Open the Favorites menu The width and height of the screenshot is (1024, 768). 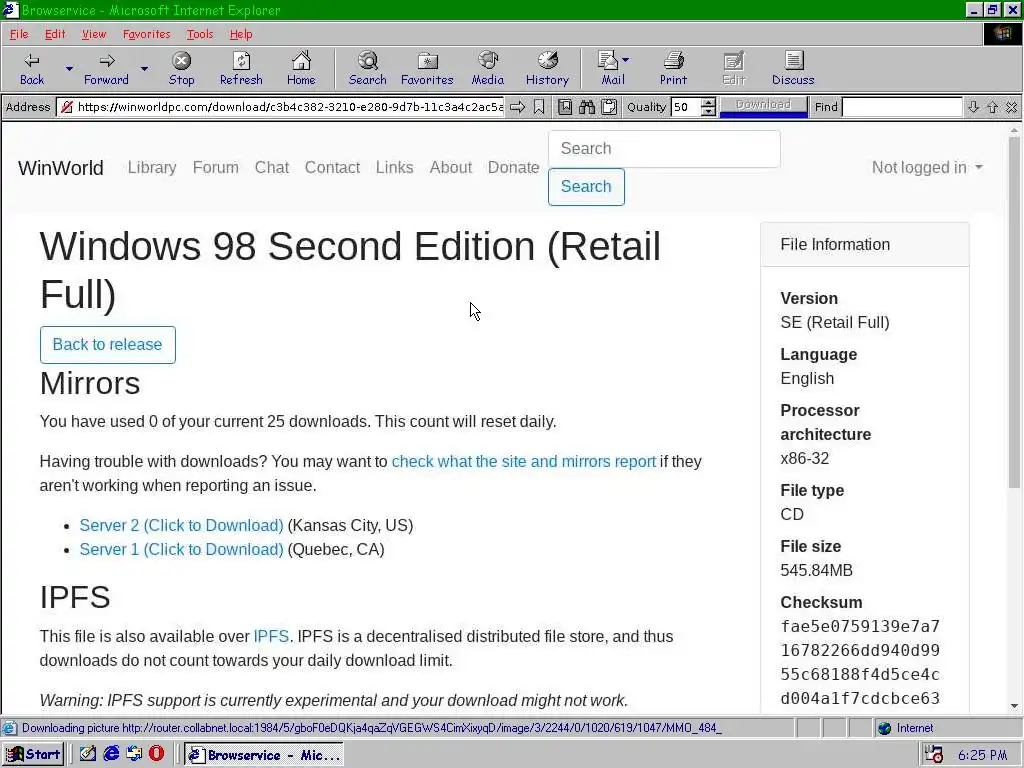click(146, 34)
